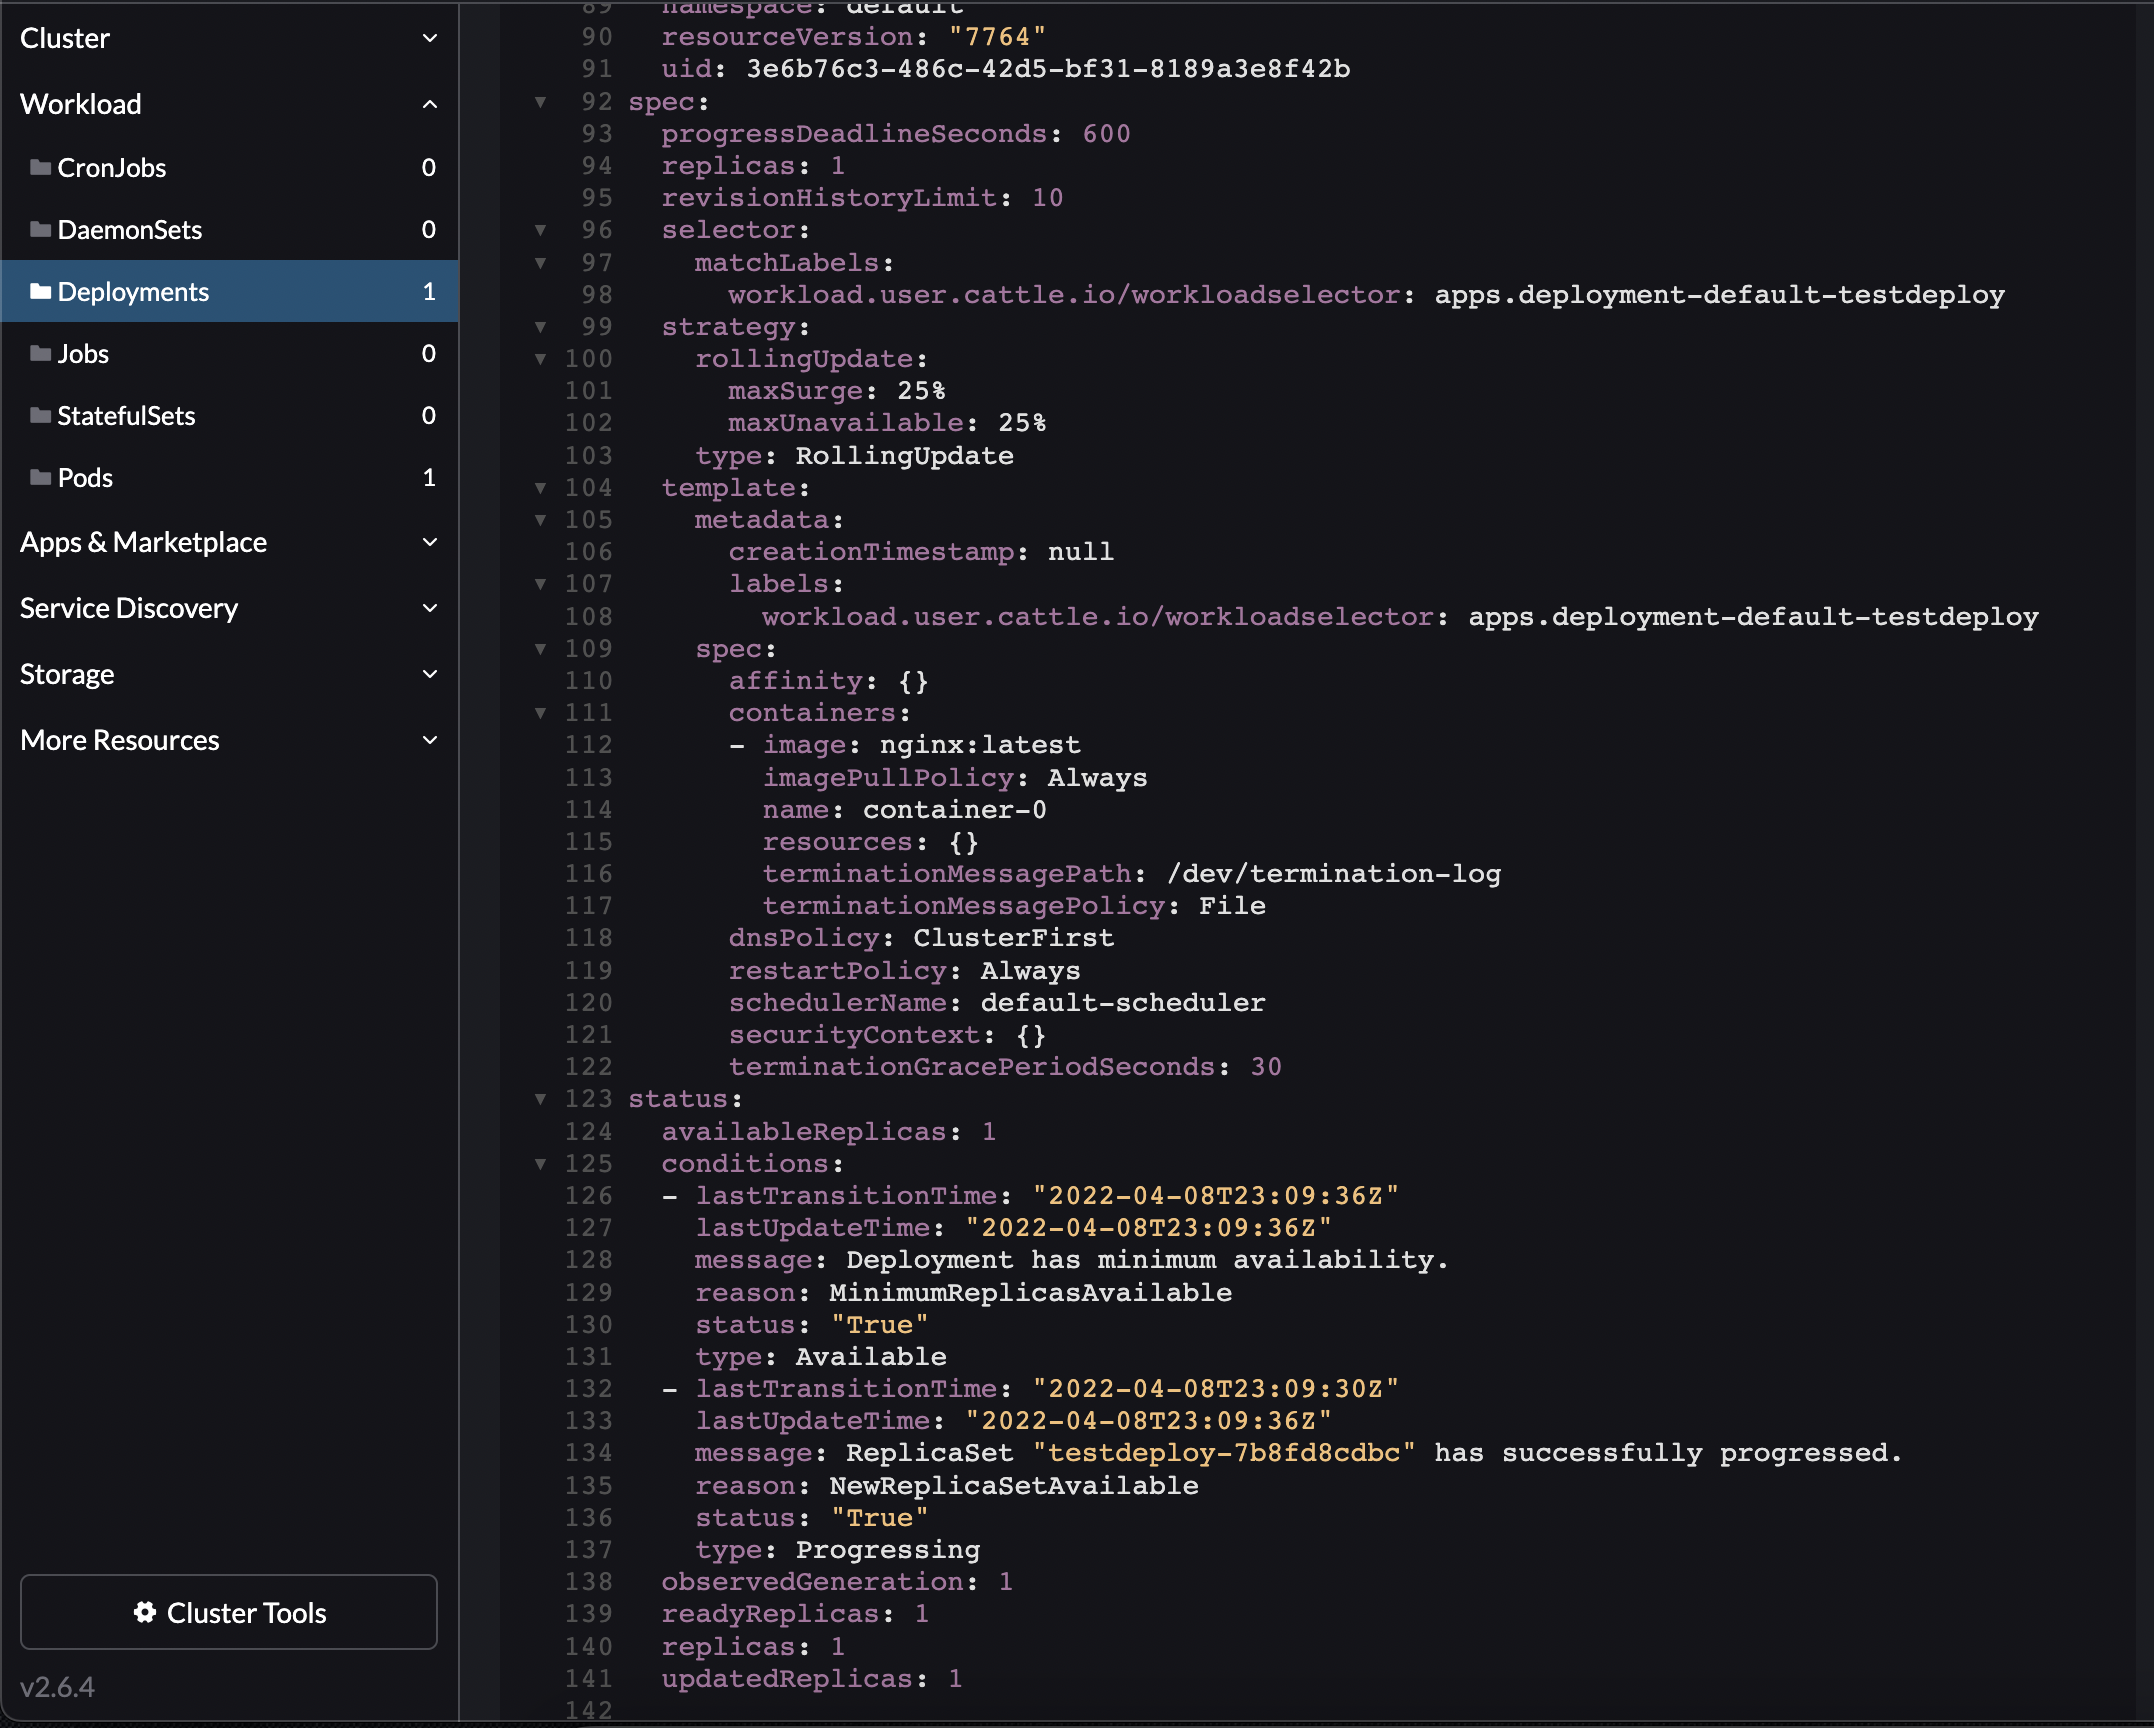Screen dimensions: 2154x1728
Task: Expand the Cluster section
Action: 430,38
